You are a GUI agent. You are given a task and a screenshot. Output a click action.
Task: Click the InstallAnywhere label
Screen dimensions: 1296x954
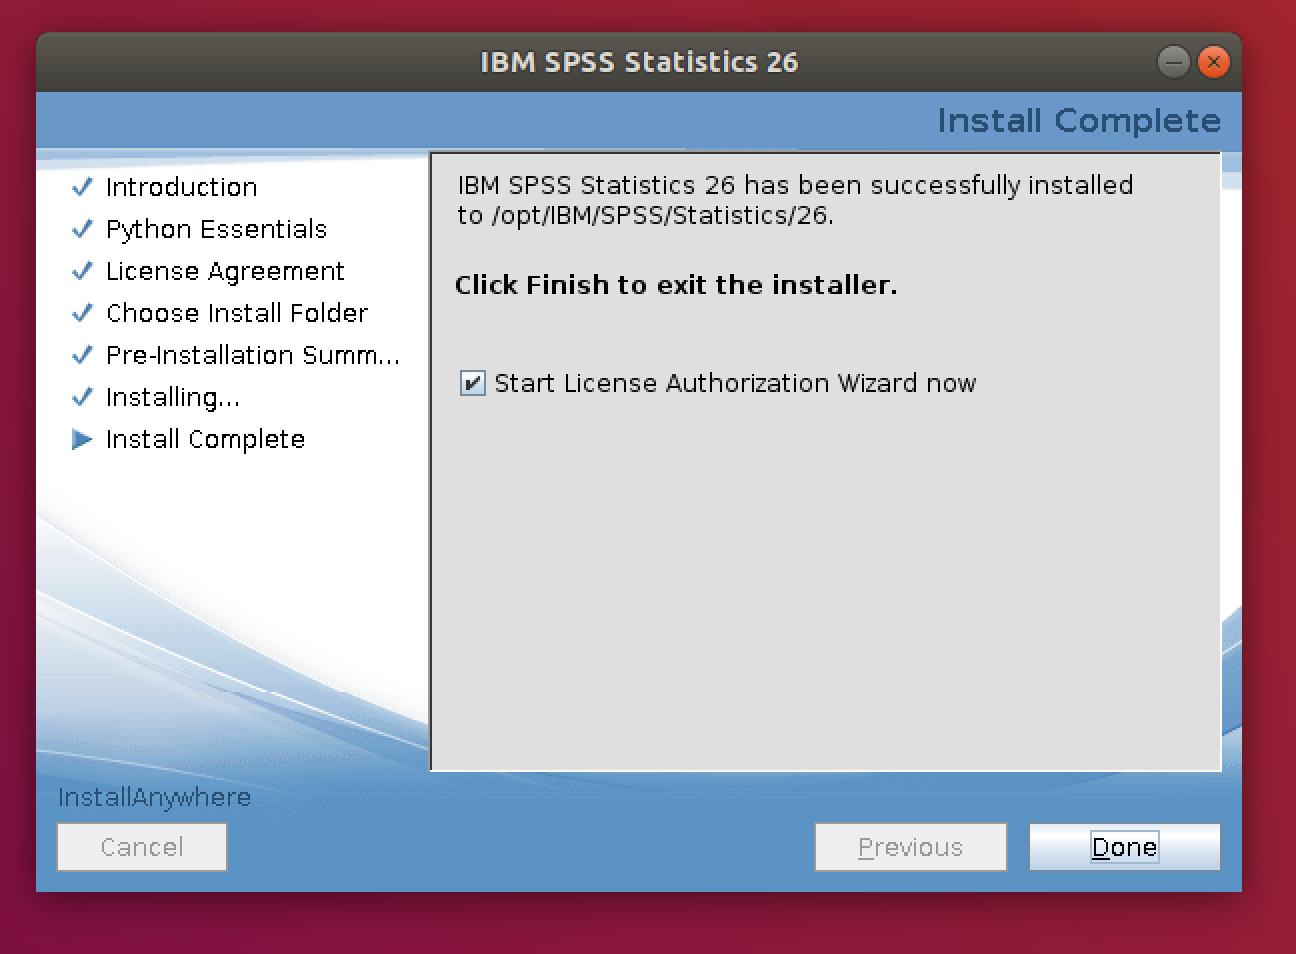[154, 797]
